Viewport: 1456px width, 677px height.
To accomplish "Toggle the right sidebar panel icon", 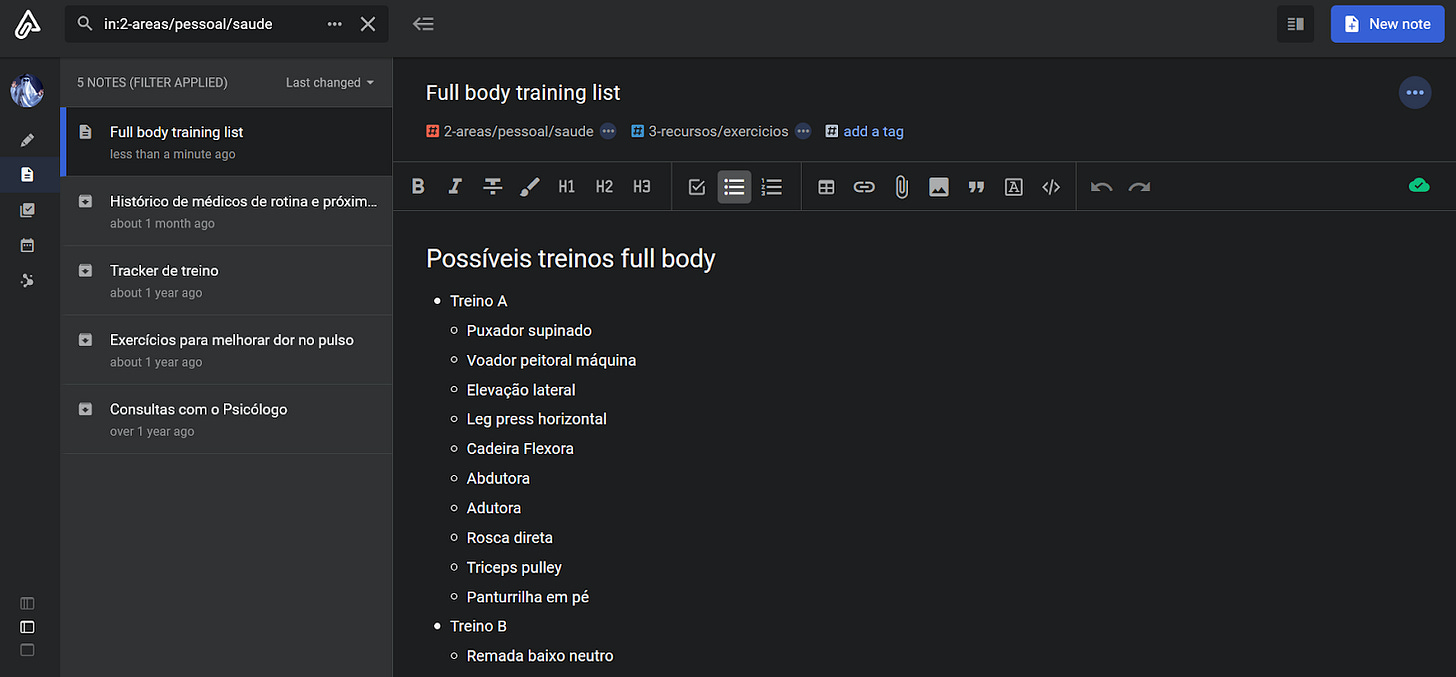I will point(1295,24).
